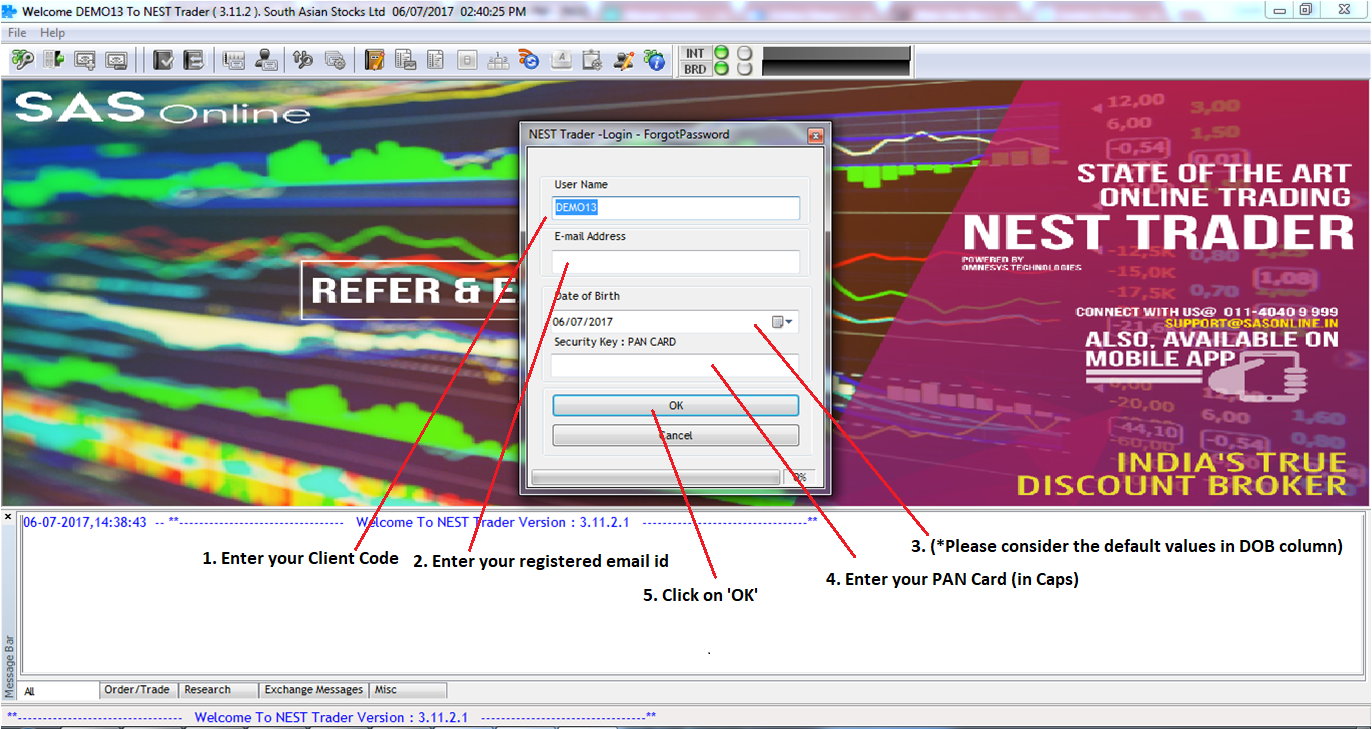Switch to the Exchange Messages tab
1372x729 pixels.
tap(314, 690)
